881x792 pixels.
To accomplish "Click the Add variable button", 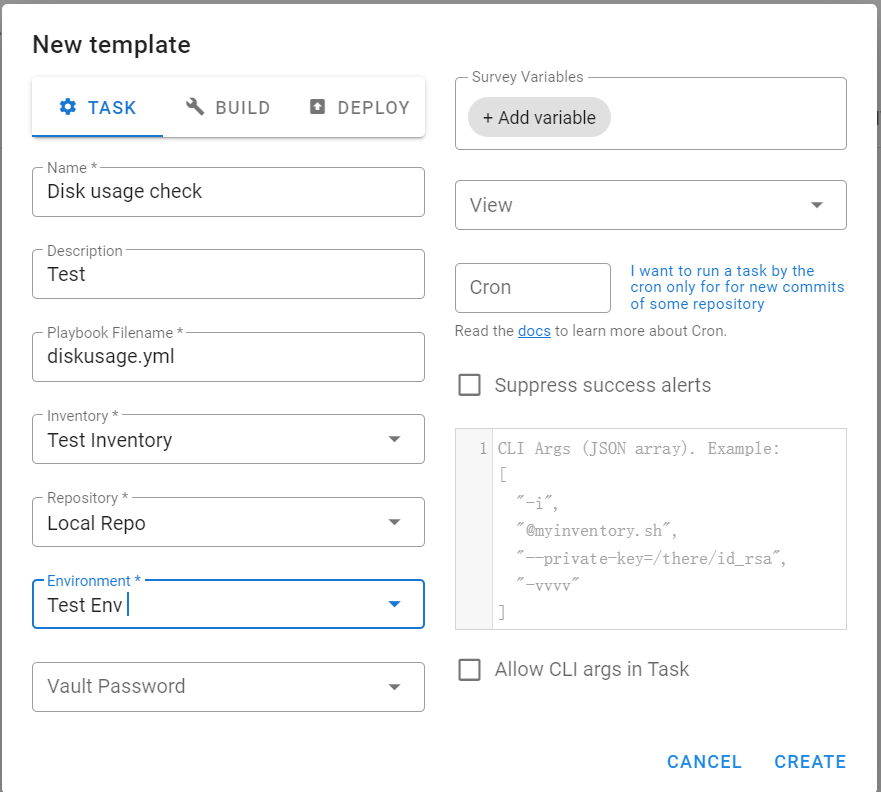I will tap(539, 117).
